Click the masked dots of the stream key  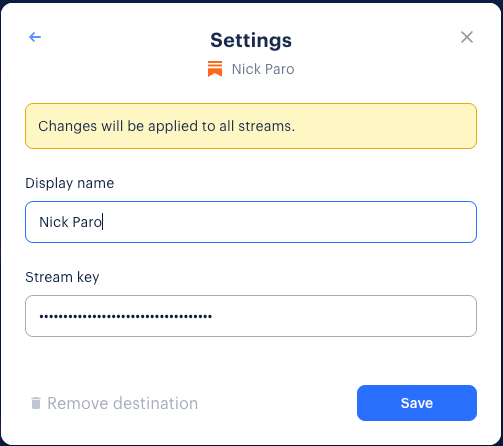tap(125, 316)
